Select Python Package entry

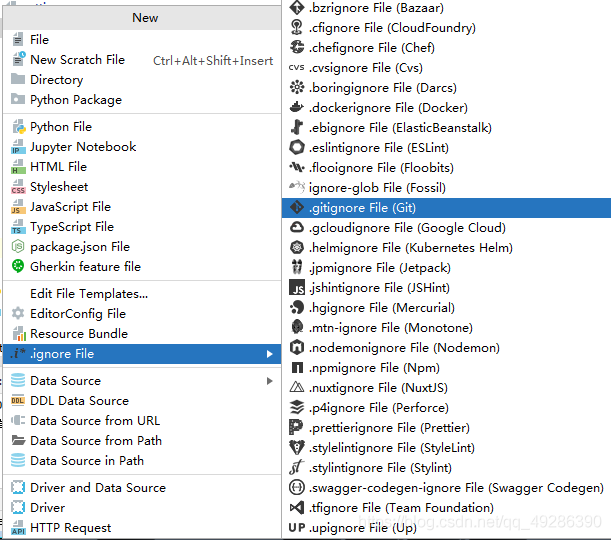tap(142, 100)
